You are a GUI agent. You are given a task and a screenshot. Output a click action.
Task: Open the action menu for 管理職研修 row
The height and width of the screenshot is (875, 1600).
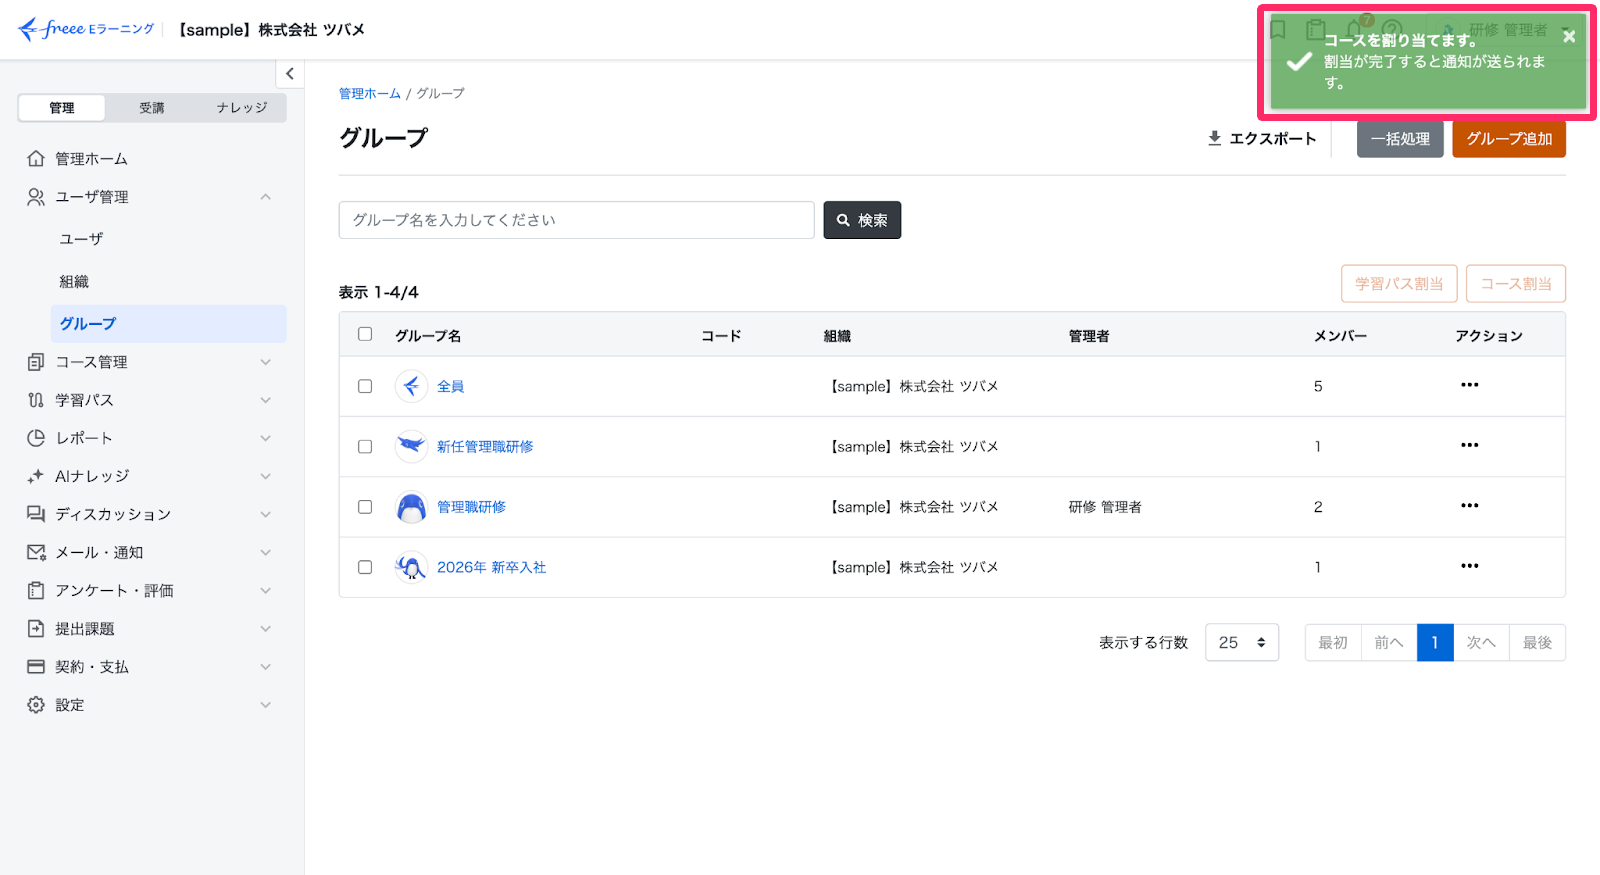coord(1469,506)
